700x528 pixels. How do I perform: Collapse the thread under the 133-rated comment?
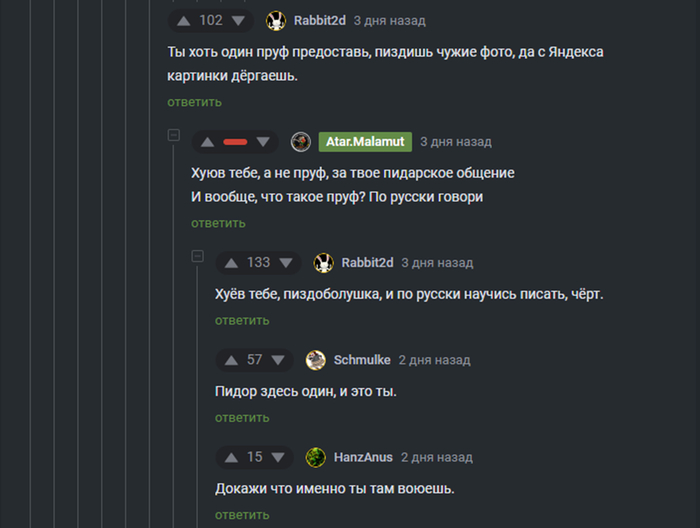(x=197, y=256)
